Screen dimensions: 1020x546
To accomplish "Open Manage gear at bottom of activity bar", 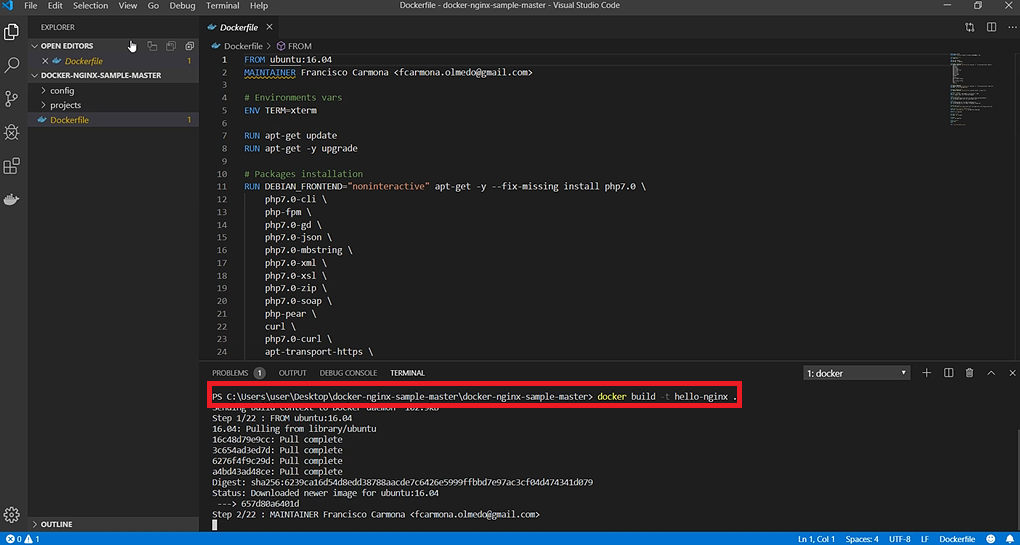I will (x=12, y=514).
